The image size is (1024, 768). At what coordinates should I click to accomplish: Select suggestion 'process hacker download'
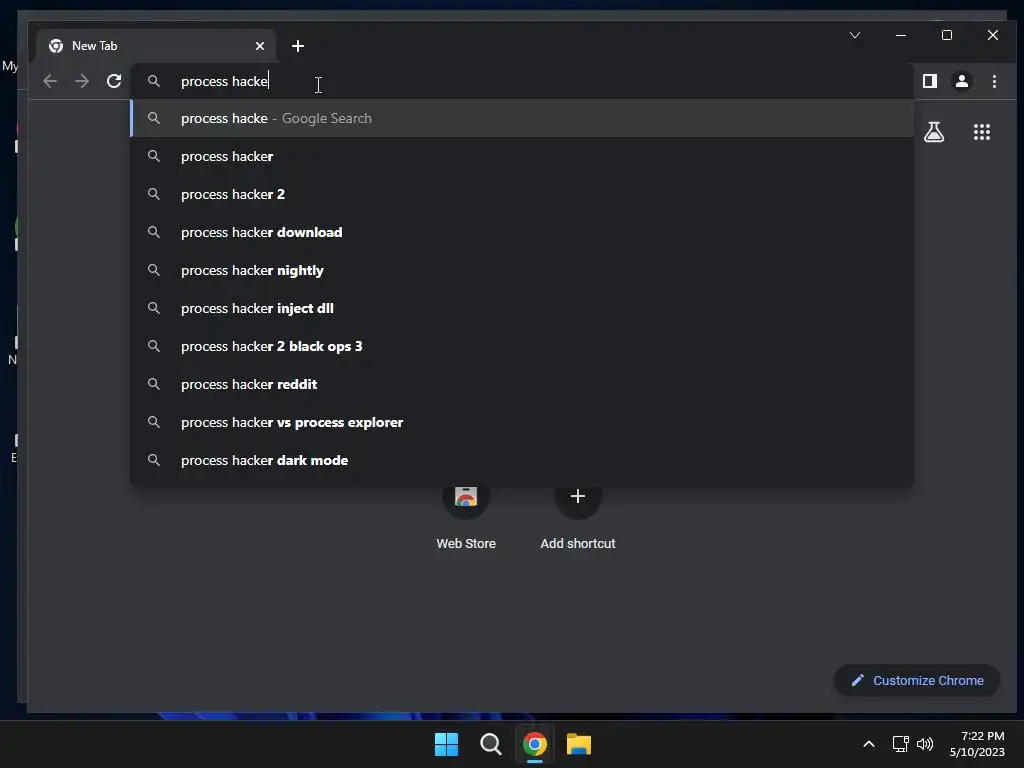(x=522, y=232)
